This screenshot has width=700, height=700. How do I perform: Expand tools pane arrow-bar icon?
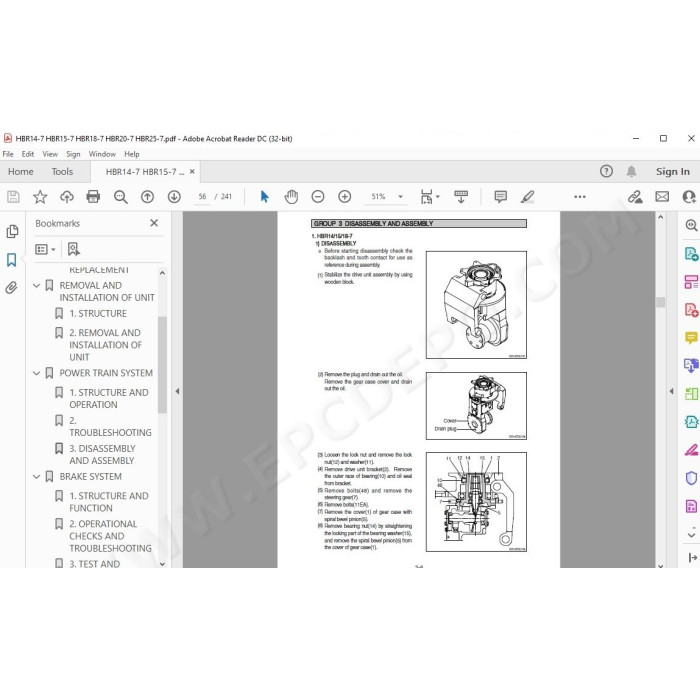click(692, 557)
